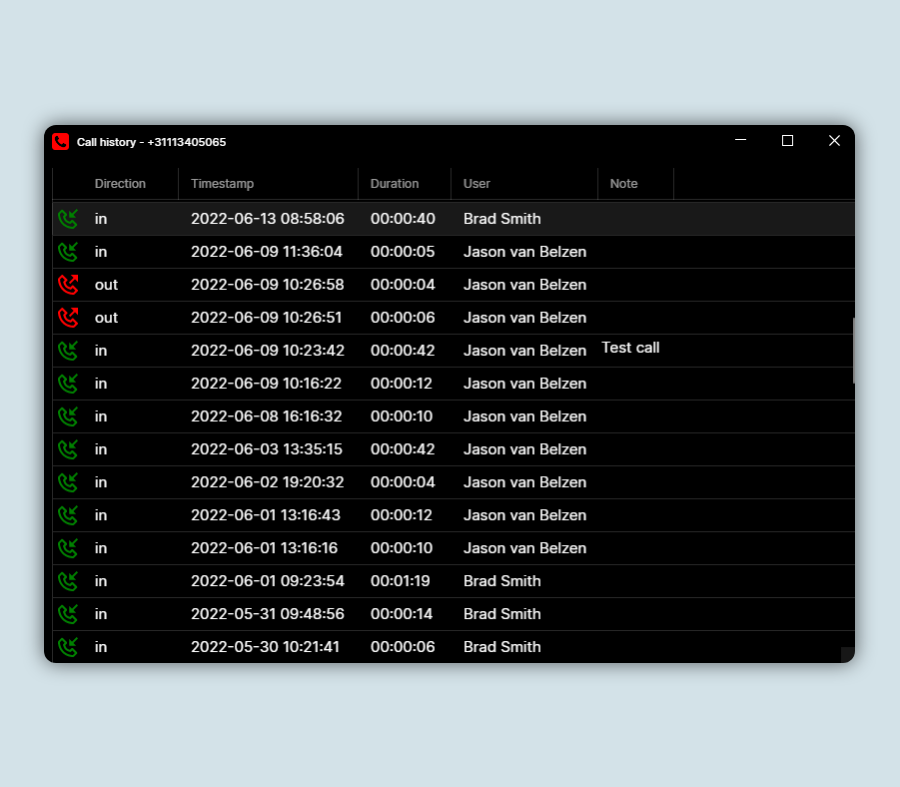Sort by the Direction column header
900x787 pixels.
(120, 184)
